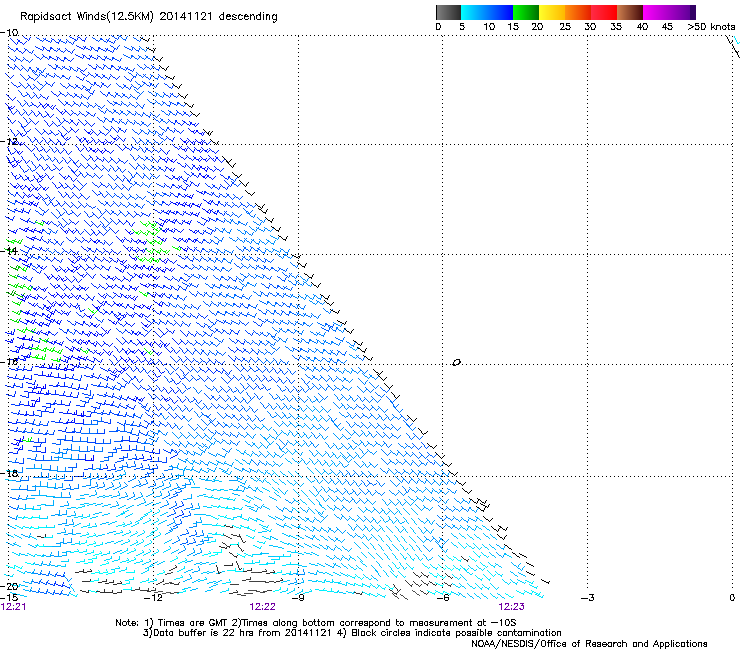This screenshot has height=650, width=740.
Task: Pick the green 15-20 knots legend swatch
Action: (526, 12)
